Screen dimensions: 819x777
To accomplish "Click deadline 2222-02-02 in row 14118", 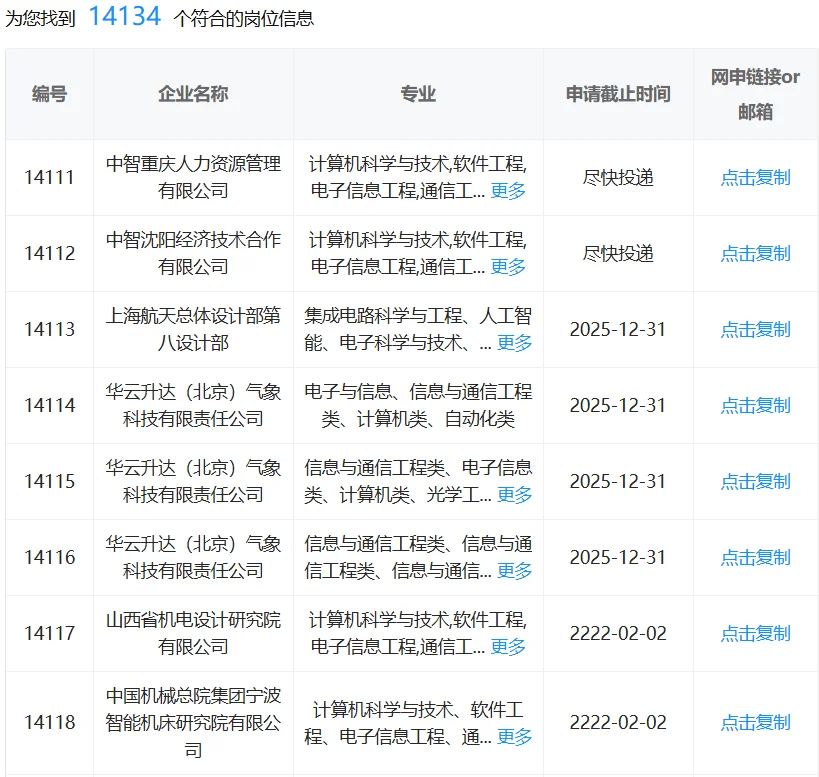I will tap(618, 723).
